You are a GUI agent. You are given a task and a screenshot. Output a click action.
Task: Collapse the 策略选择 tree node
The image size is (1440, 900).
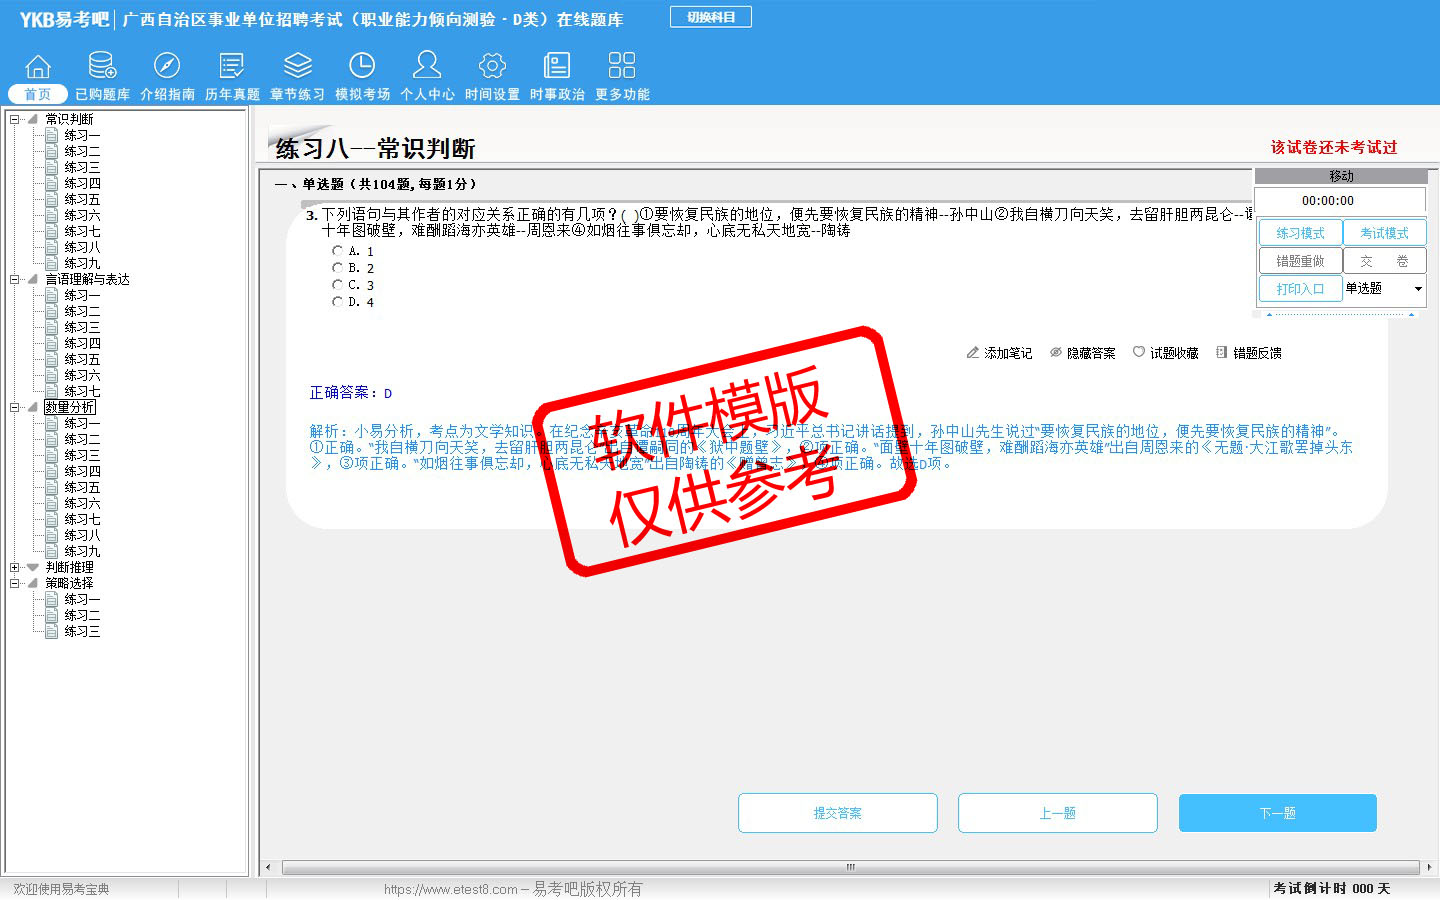[x=14, y=583]
